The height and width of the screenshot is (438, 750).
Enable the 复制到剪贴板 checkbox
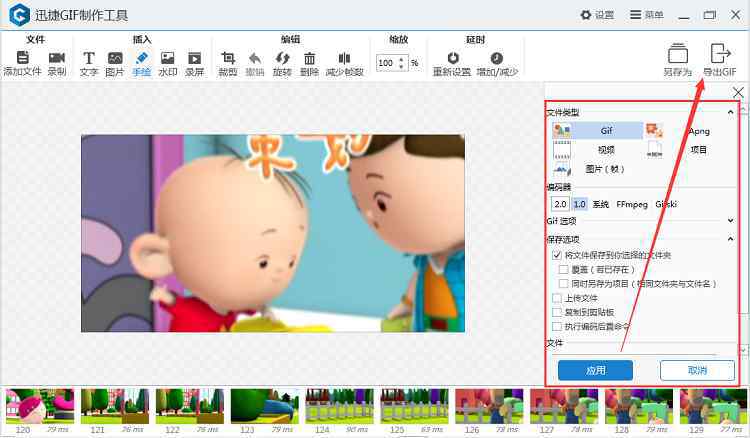click(x=557, y=312)
